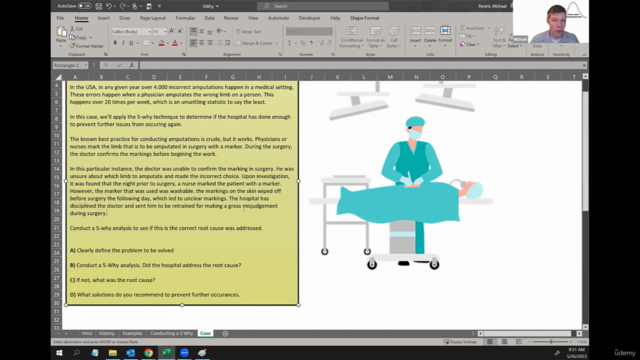This screenshot has height=360, width=640.
Task: Click the Name Box showing Rectangle 1
Action: [70, 65]
